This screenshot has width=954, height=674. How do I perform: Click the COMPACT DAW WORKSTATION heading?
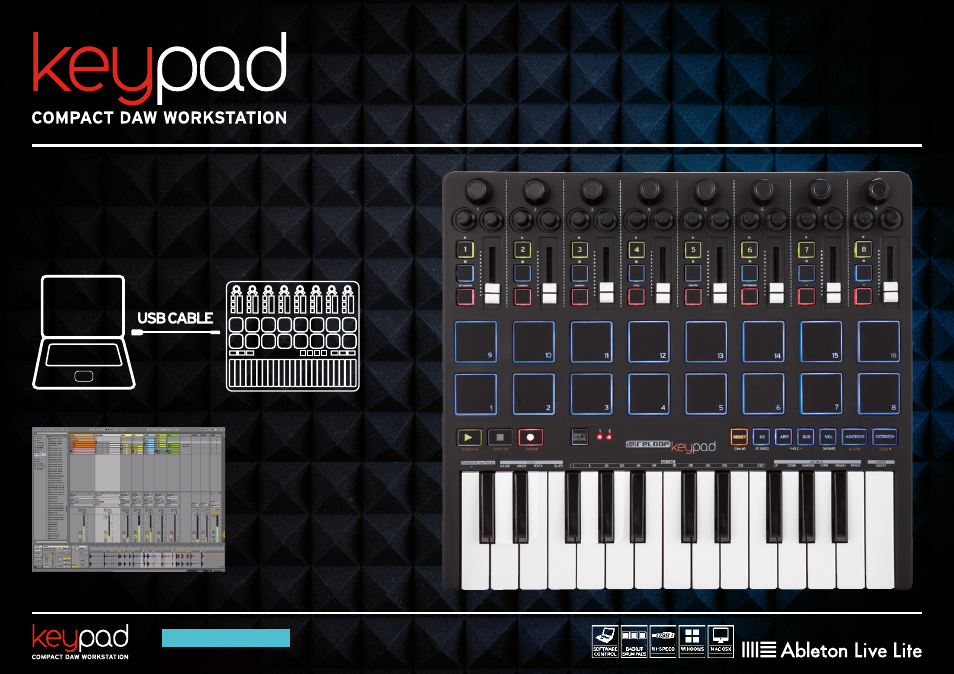(x=159, y=117)
